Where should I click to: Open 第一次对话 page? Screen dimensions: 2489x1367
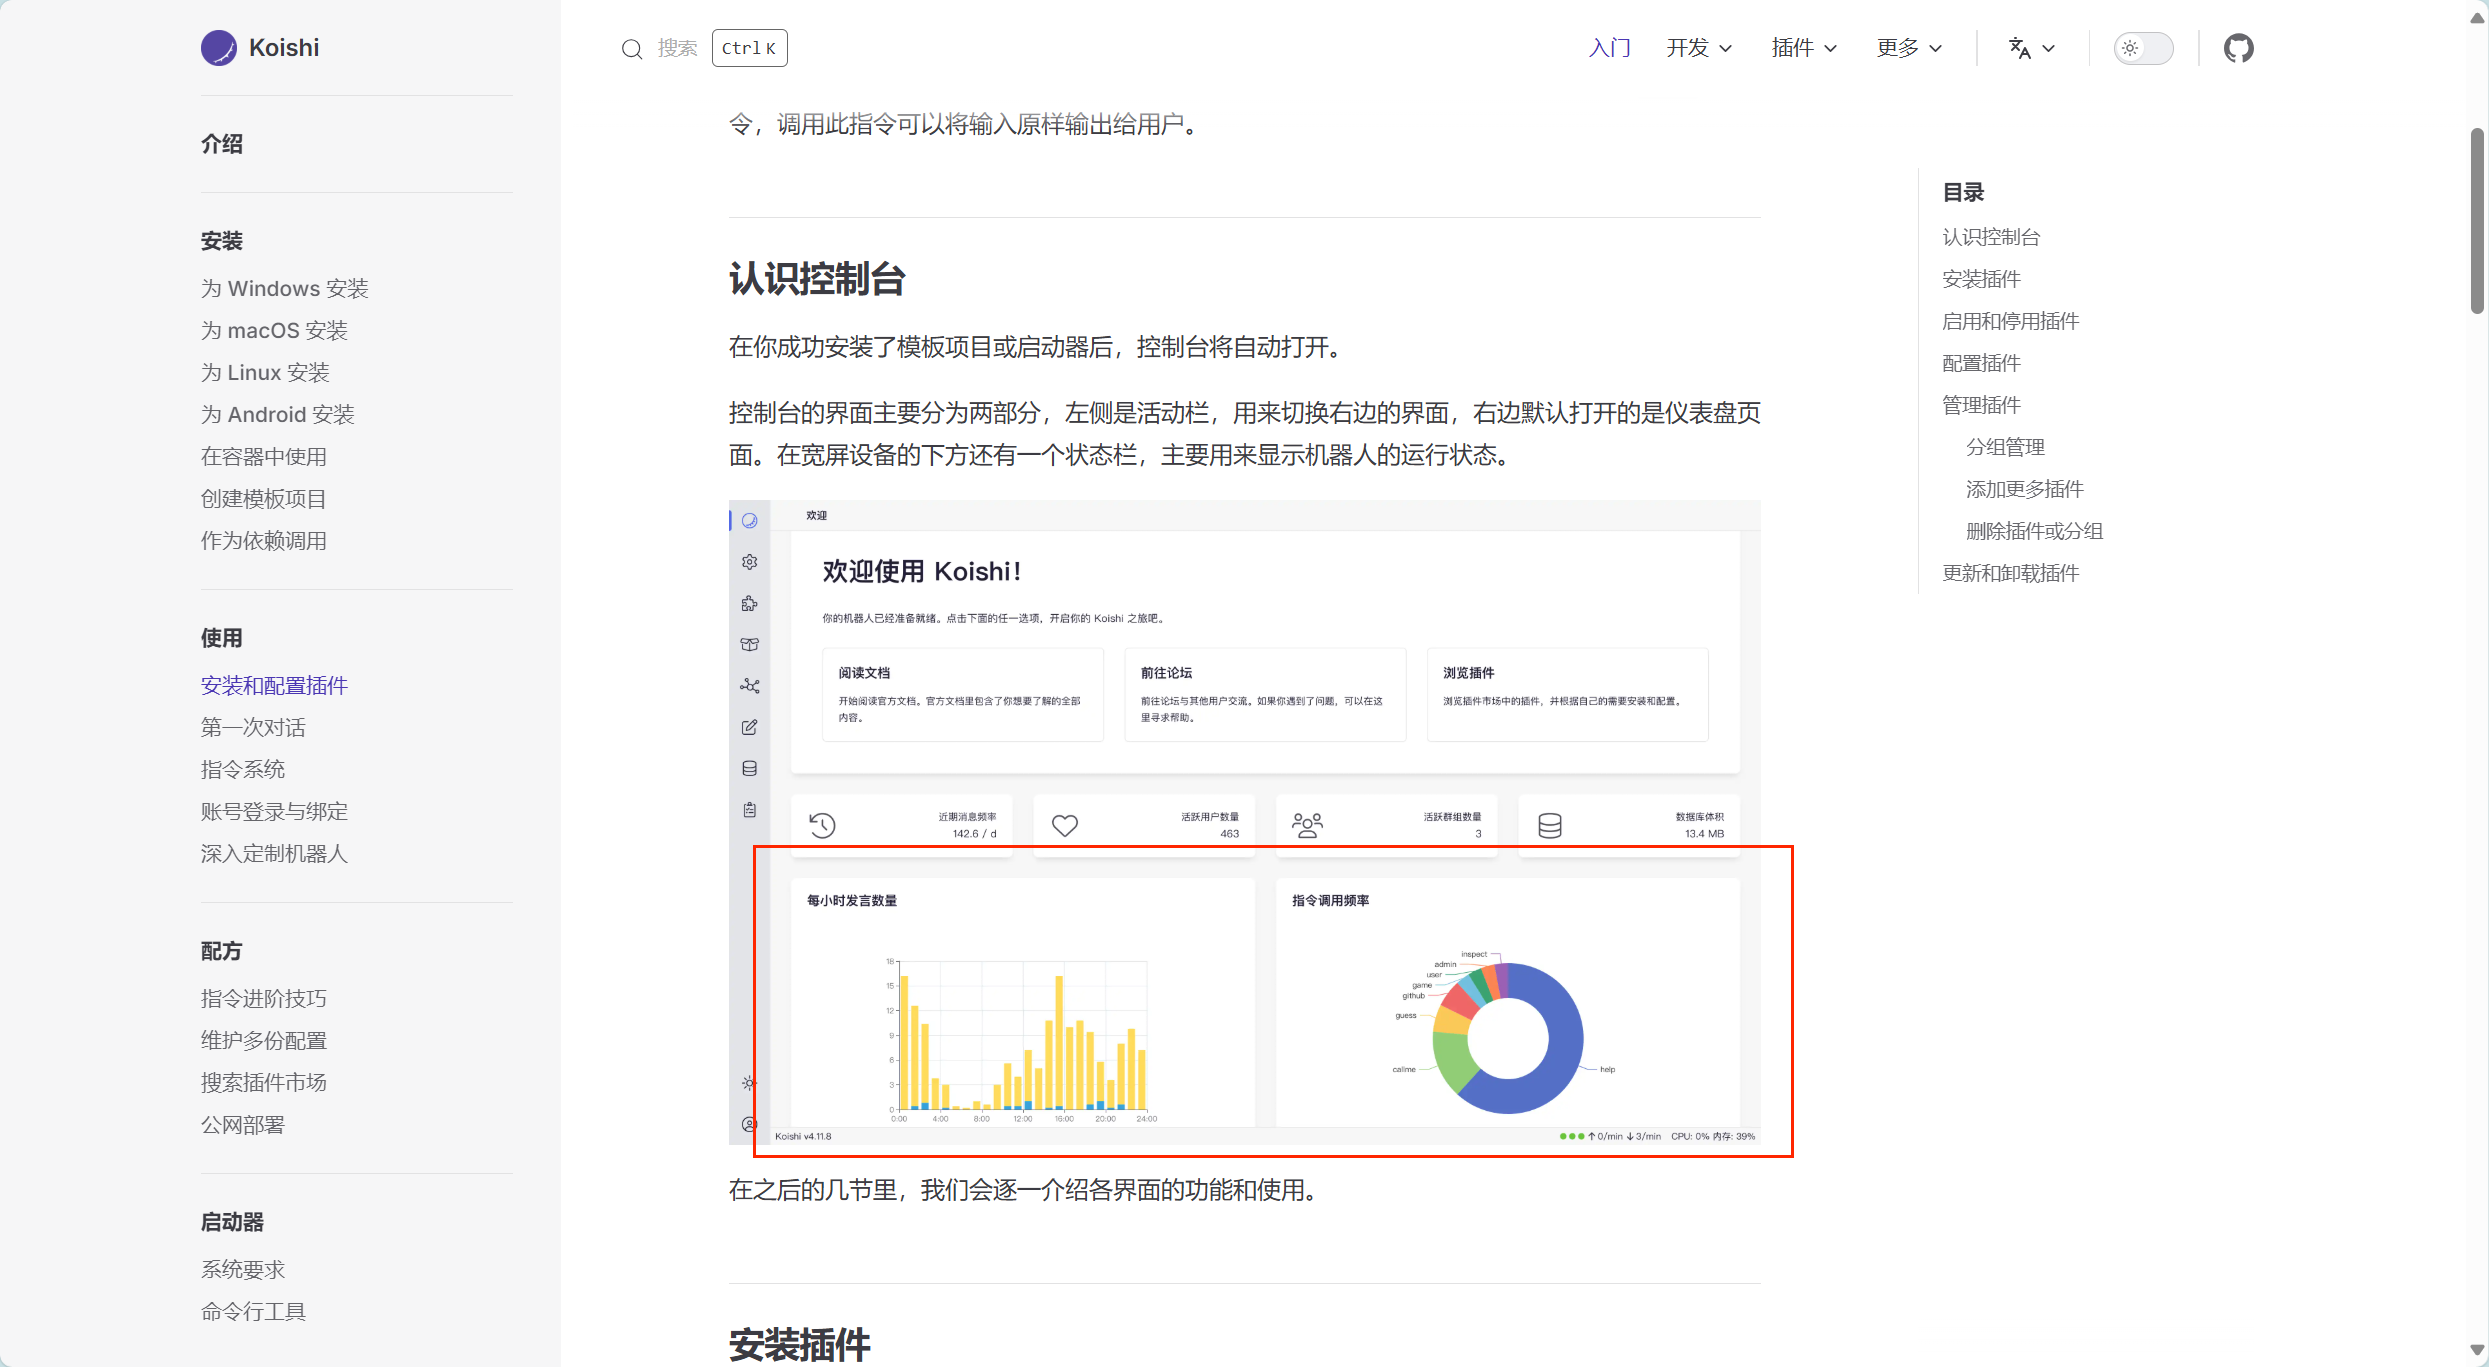pos(253,728)
